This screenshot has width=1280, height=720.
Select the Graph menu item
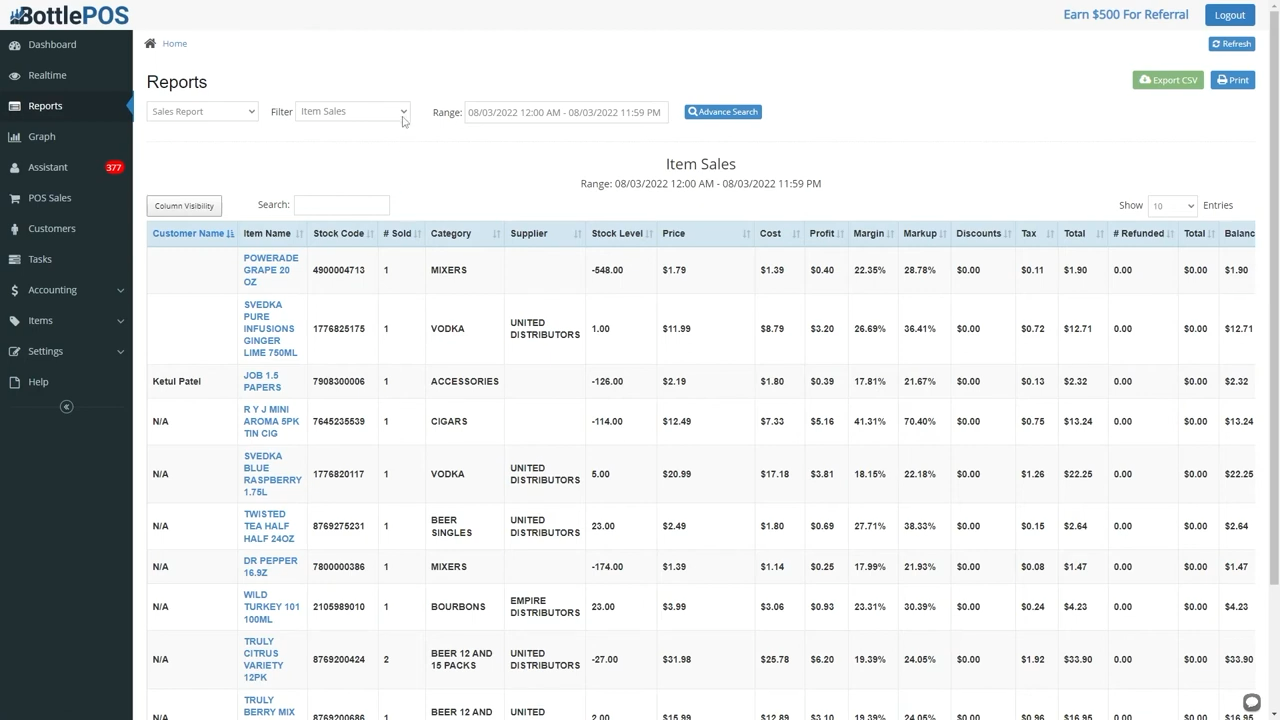click(x=42, y=137)
